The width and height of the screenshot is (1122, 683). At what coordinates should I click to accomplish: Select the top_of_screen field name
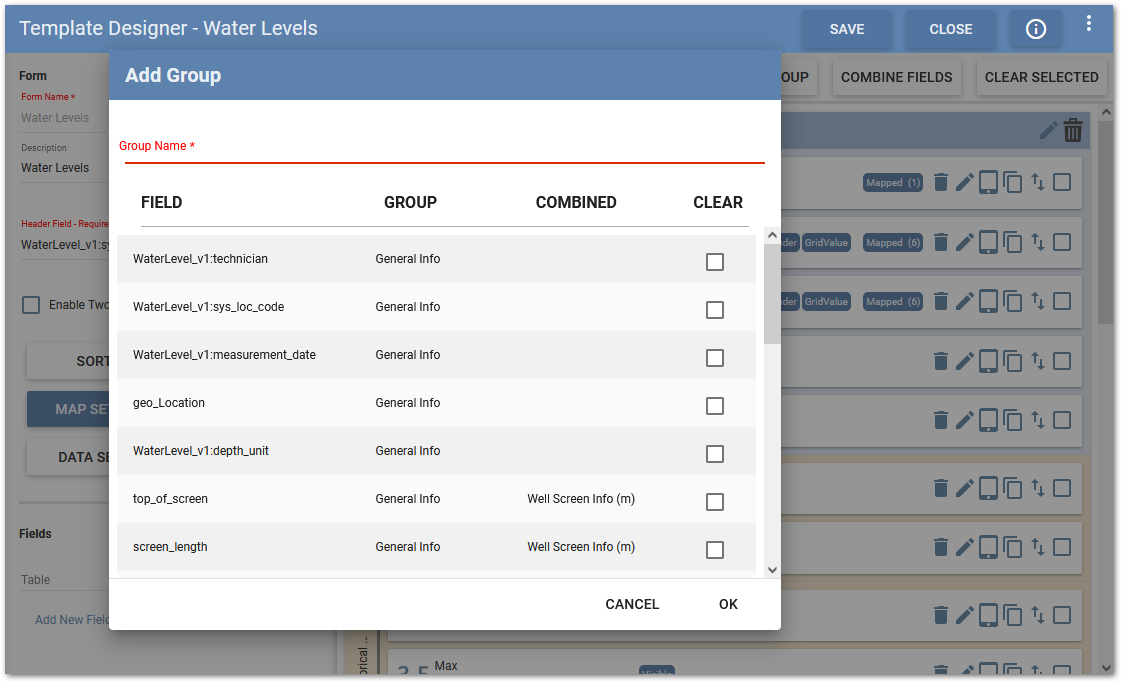(x=170, y=499)
